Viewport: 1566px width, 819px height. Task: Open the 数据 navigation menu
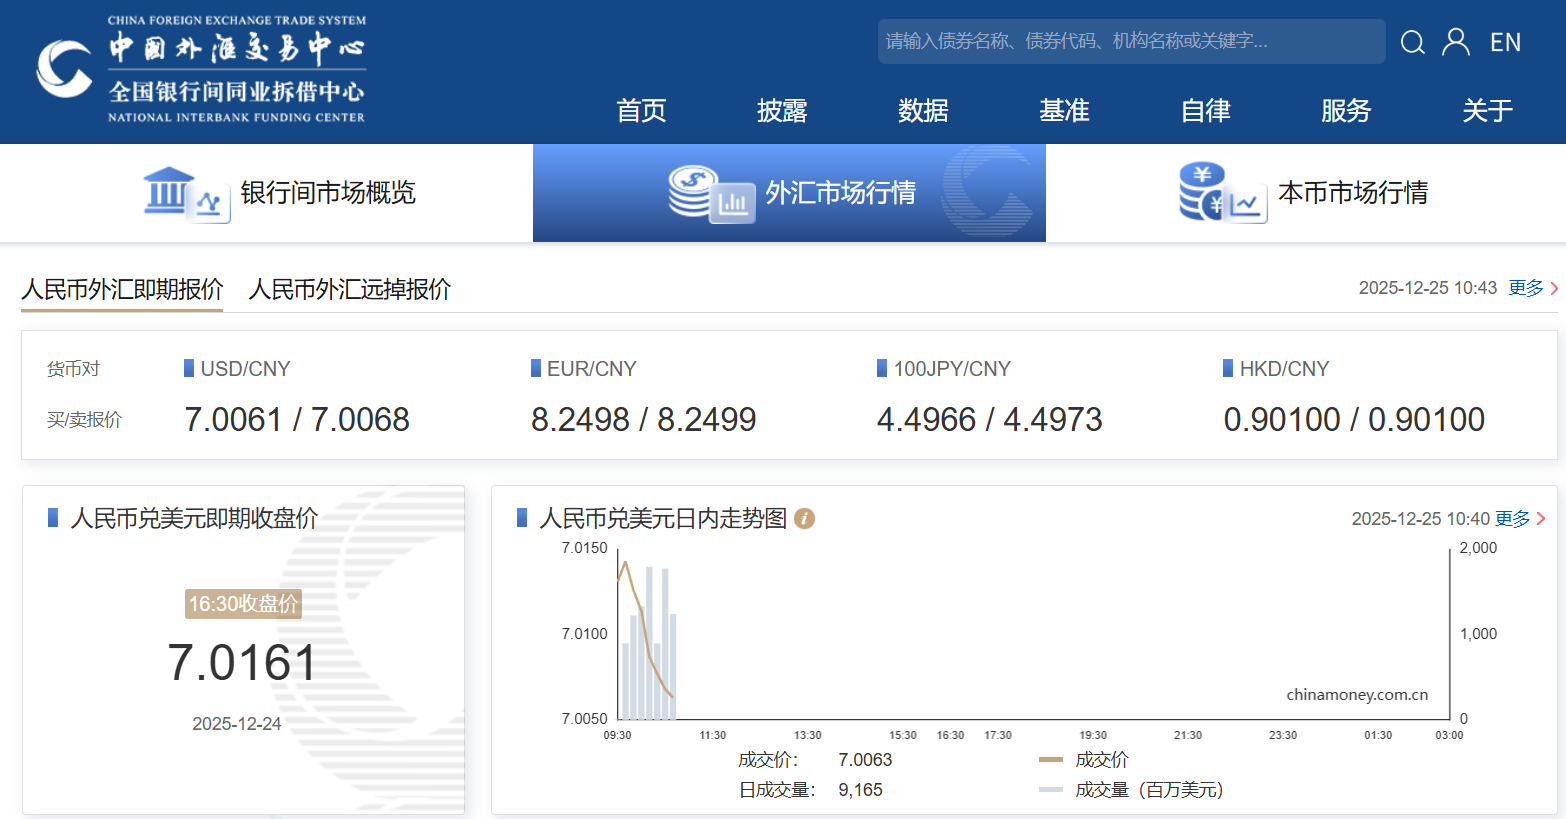pyautogui.click(x=922, y=110)
